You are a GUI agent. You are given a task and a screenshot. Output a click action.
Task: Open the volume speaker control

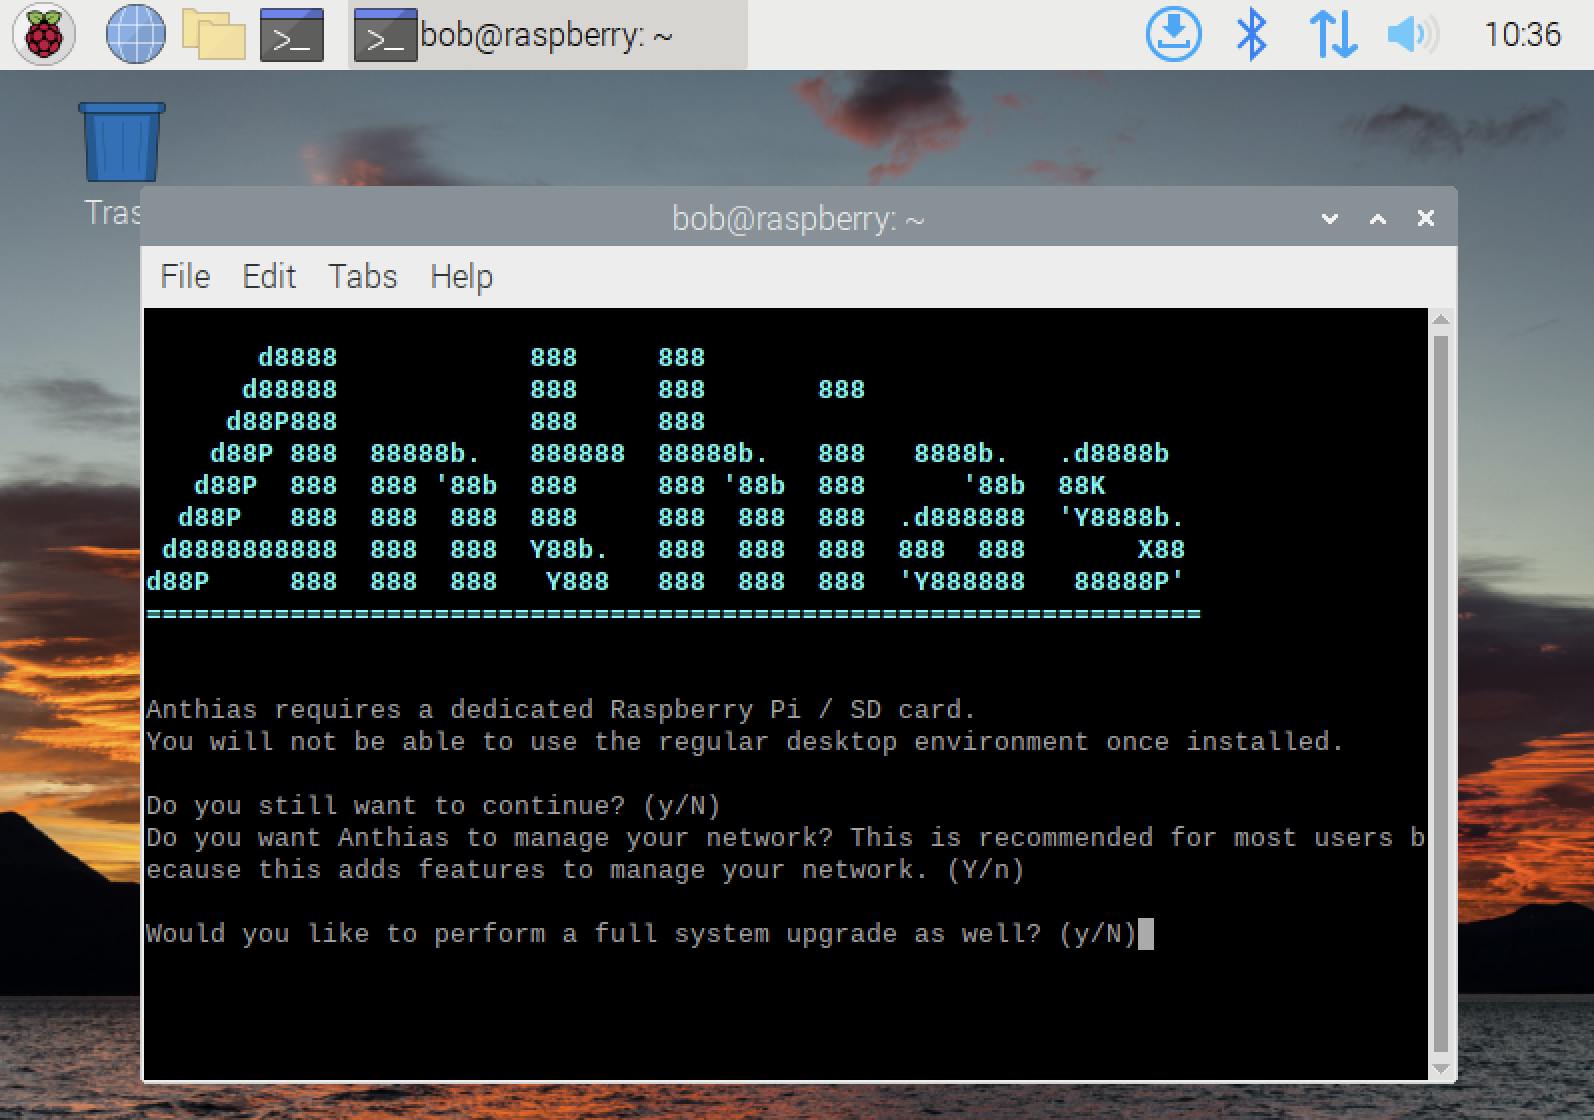(1412, 35)
